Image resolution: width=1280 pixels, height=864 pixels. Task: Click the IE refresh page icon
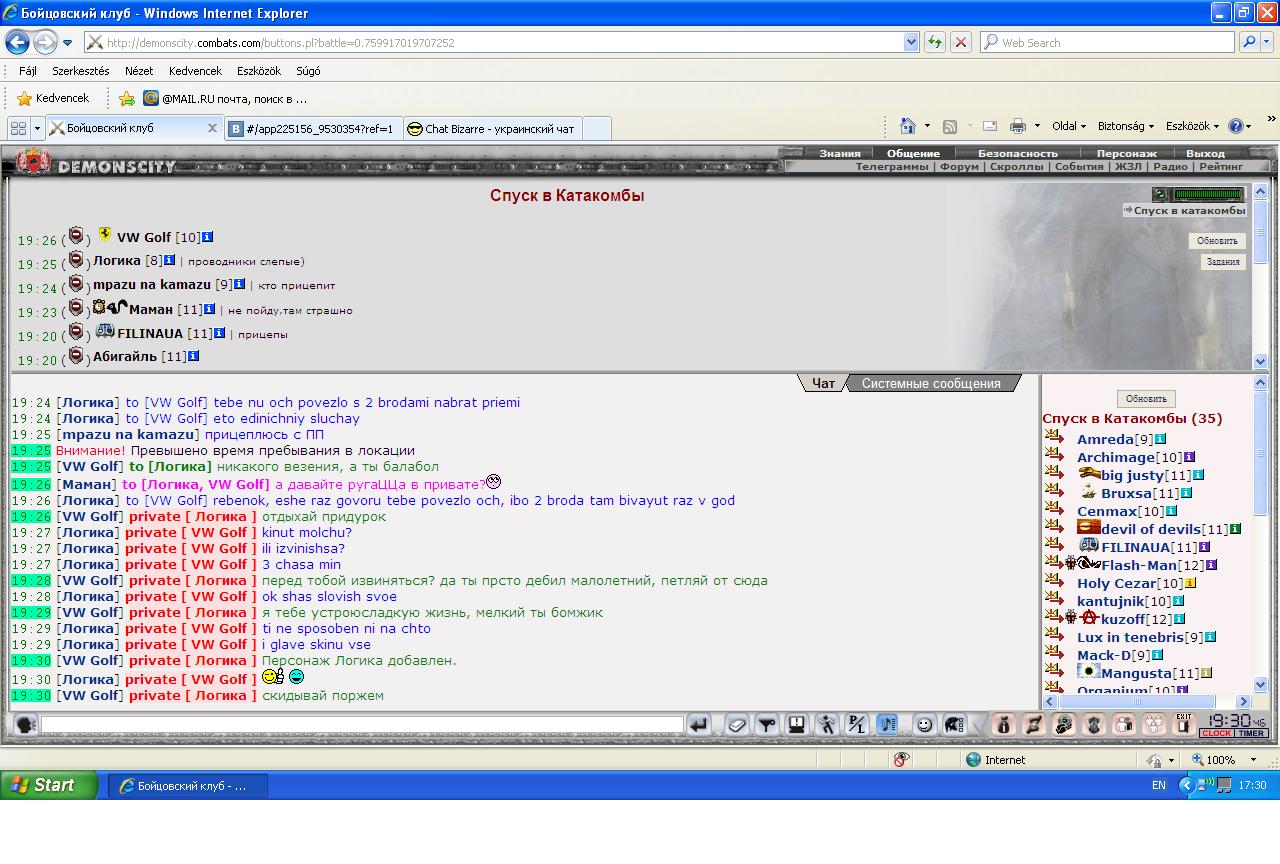pos(935,42)
